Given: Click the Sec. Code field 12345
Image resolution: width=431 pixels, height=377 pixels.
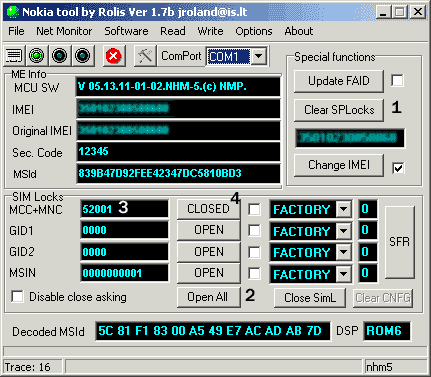Looking at the screenshot, I should (178, 152).
